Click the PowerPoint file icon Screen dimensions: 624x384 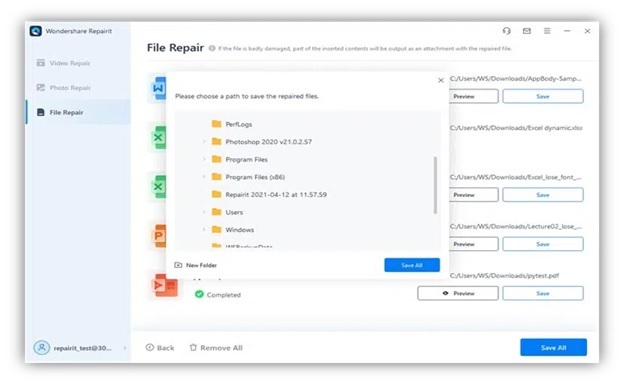159,236
